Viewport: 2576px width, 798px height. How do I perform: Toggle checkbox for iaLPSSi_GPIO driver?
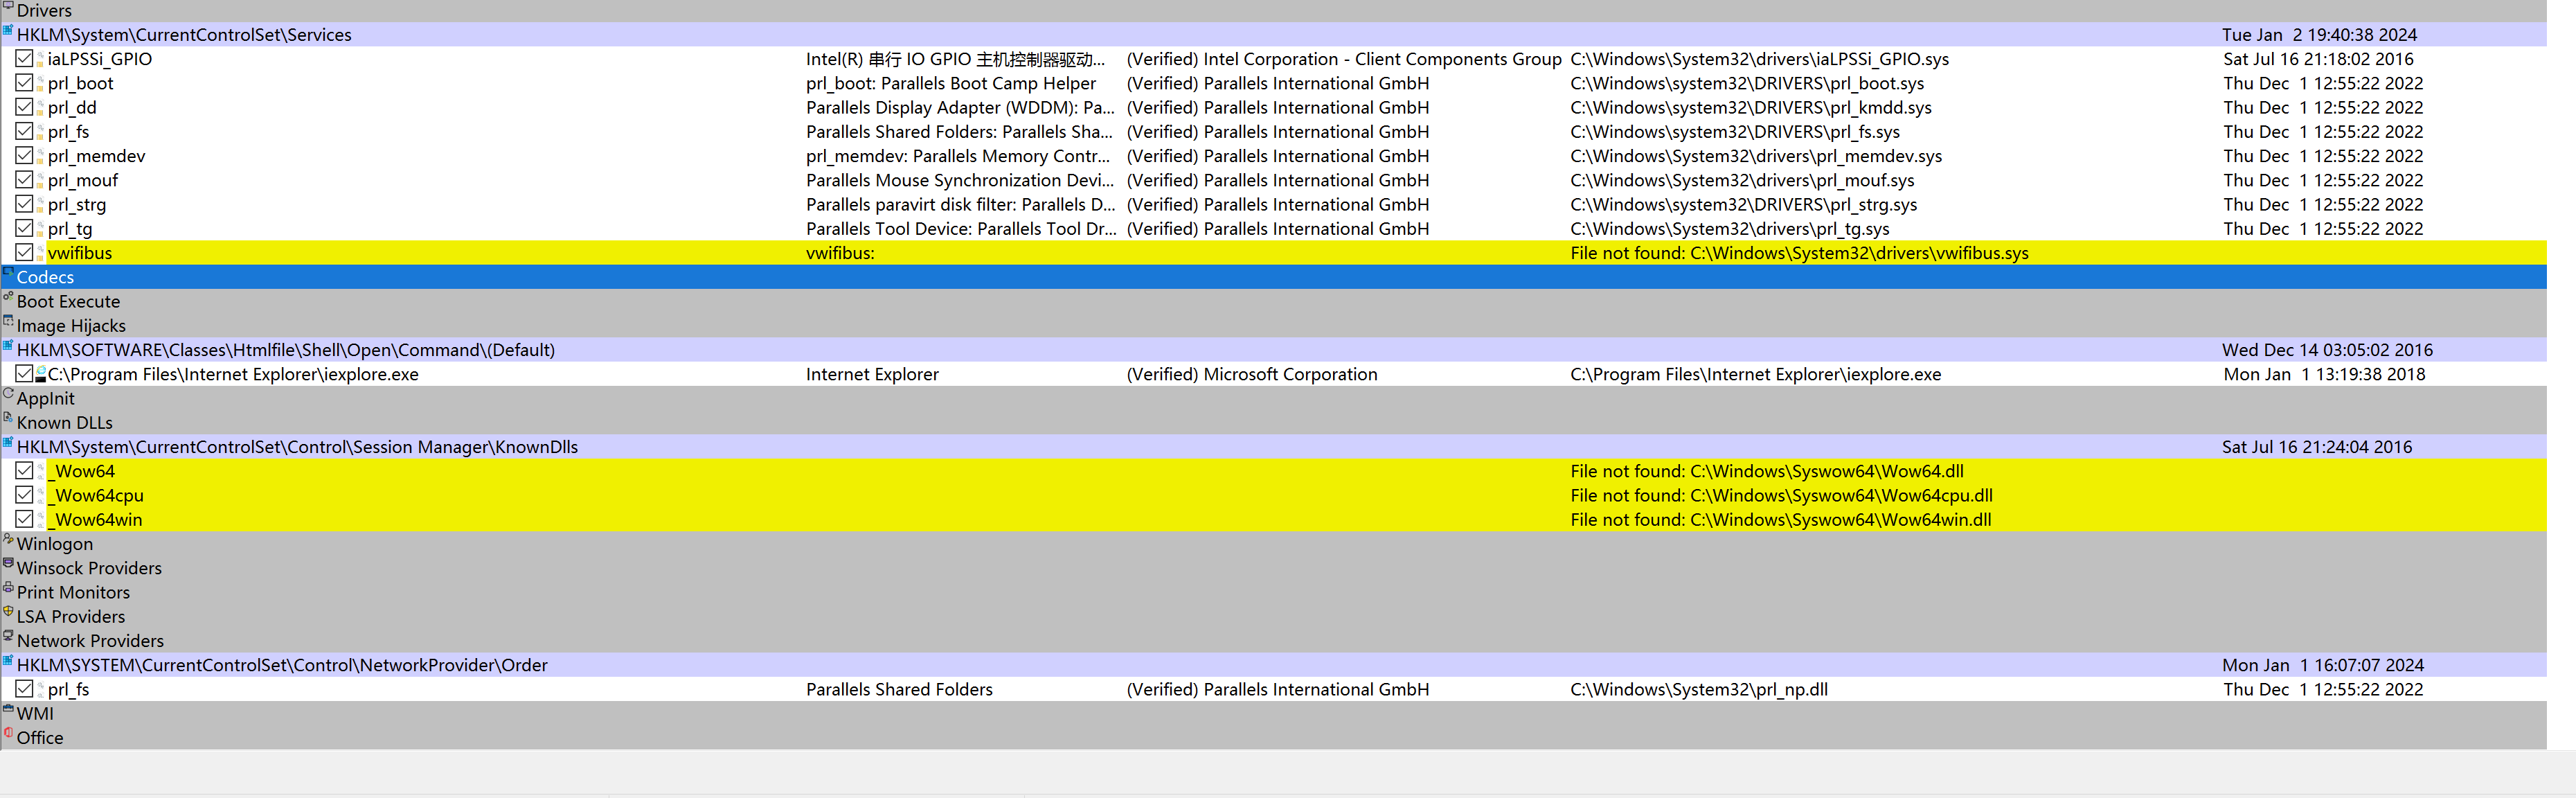pyautogui.click(x=24, y=59)
